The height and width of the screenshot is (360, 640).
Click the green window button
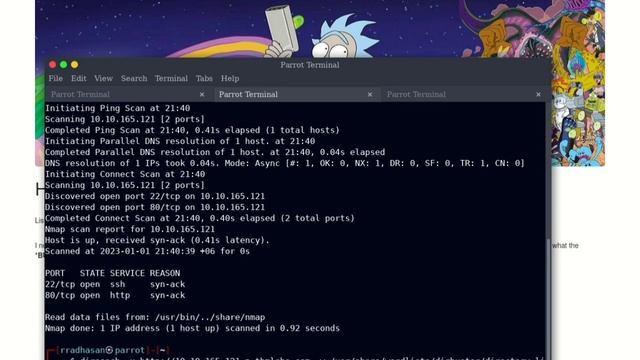[x=64, y=64]
